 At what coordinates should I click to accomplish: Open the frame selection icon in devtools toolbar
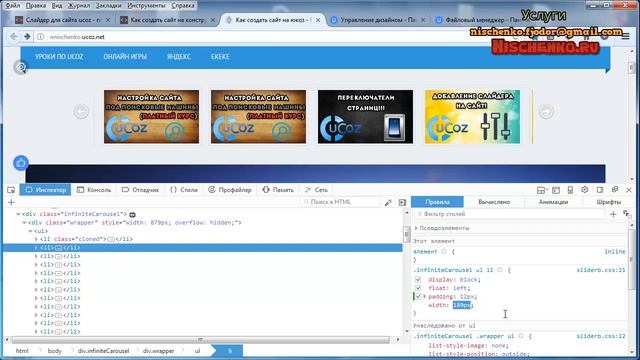tap(541, 190)
